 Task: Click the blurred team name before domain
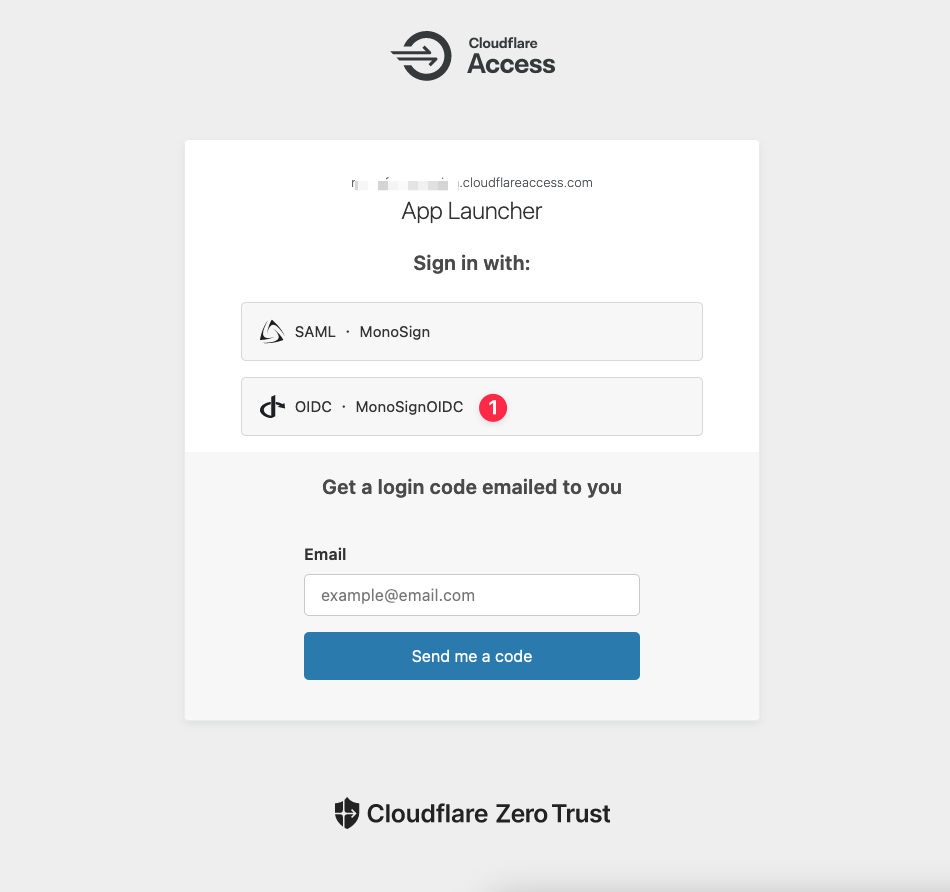(x=403, y=183)
